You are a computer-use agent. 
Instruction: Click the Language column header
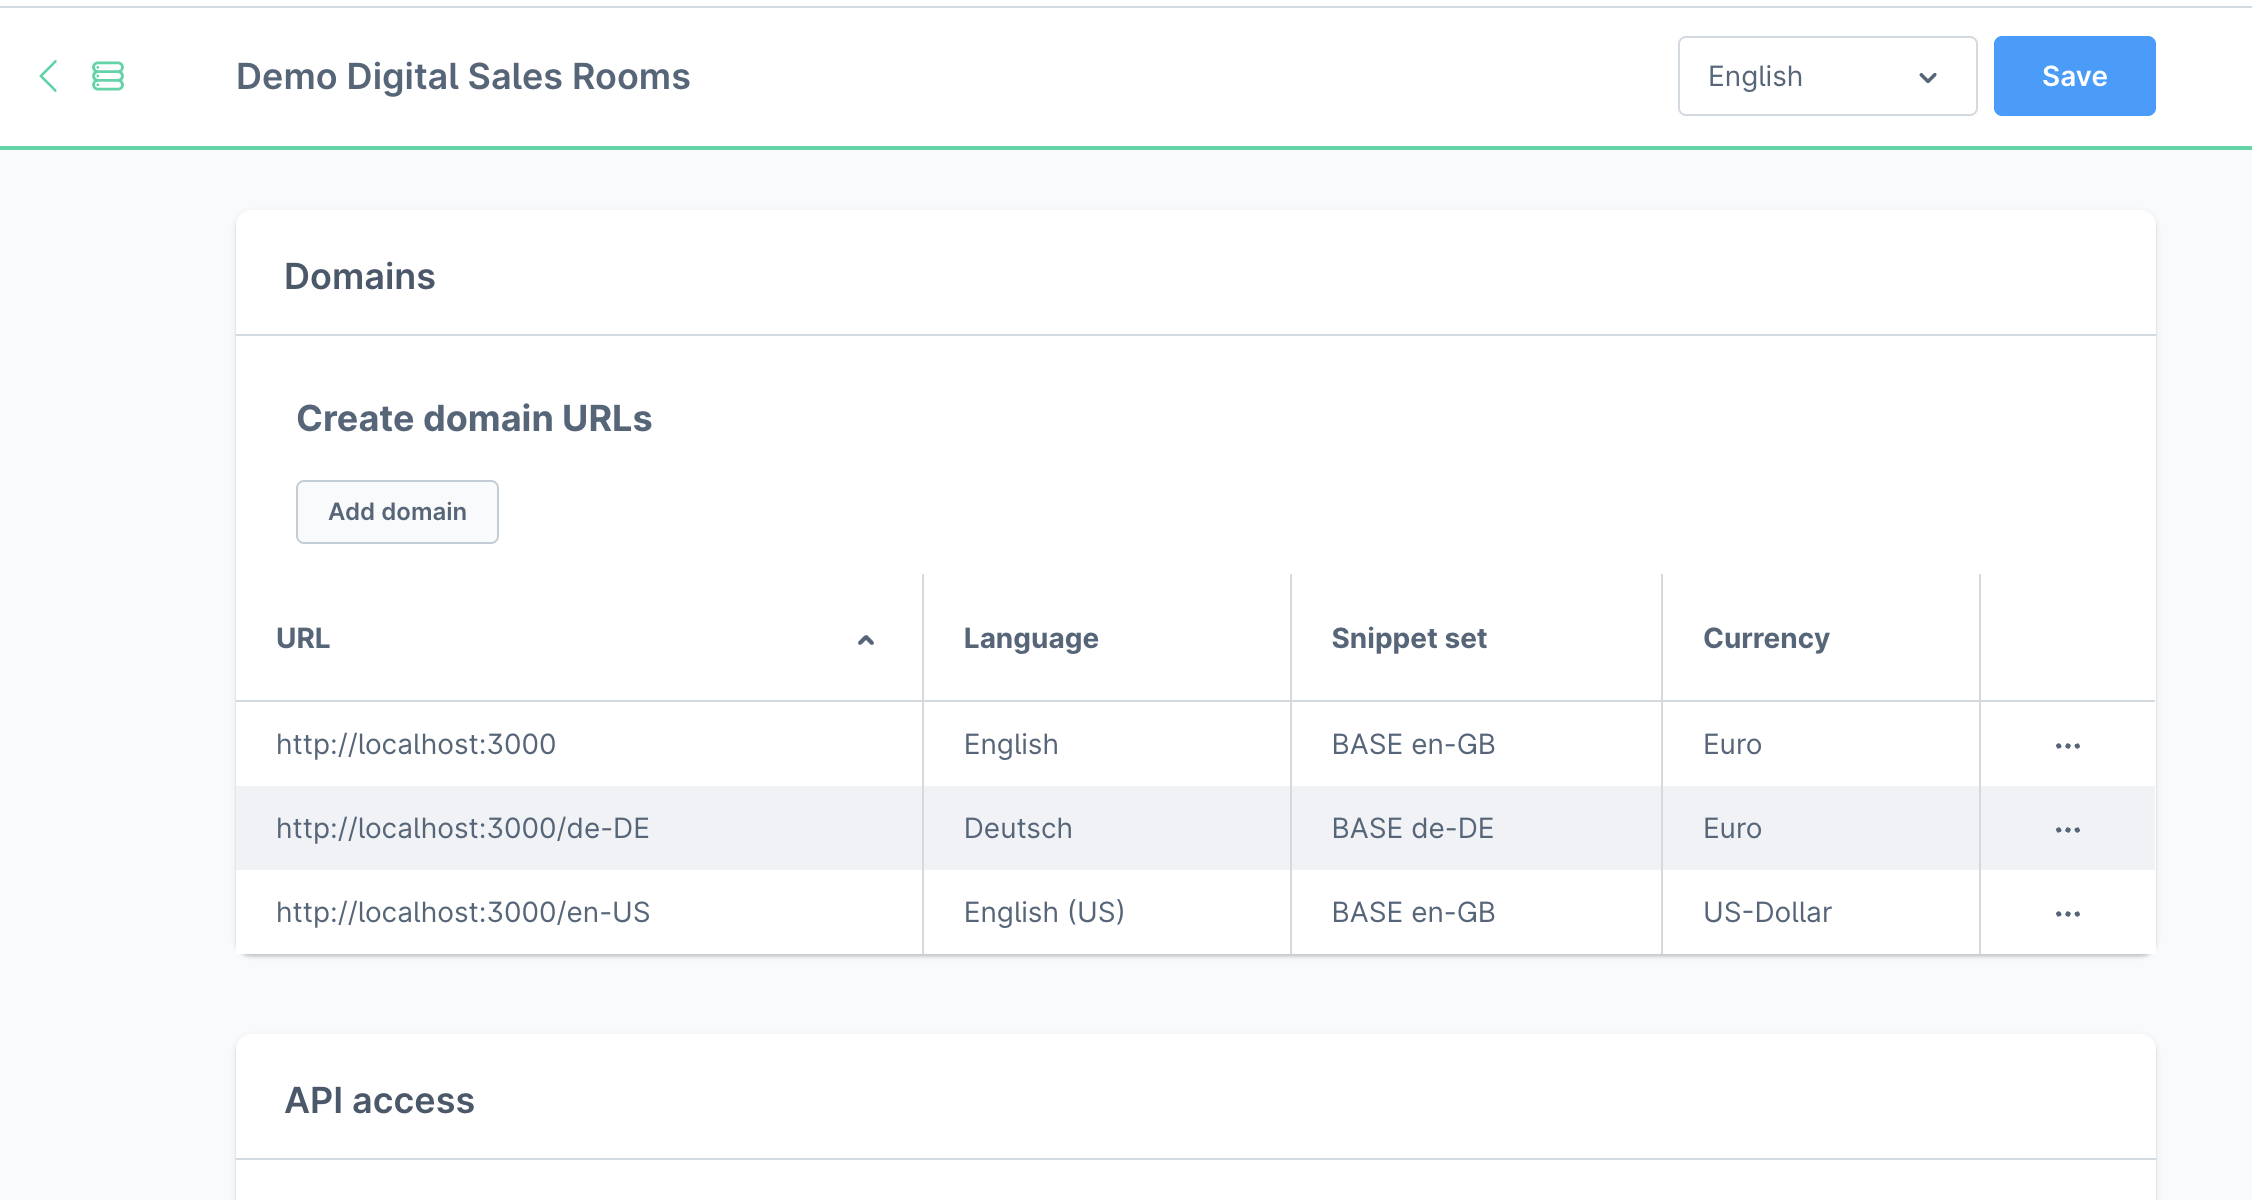coord(1030,638)
